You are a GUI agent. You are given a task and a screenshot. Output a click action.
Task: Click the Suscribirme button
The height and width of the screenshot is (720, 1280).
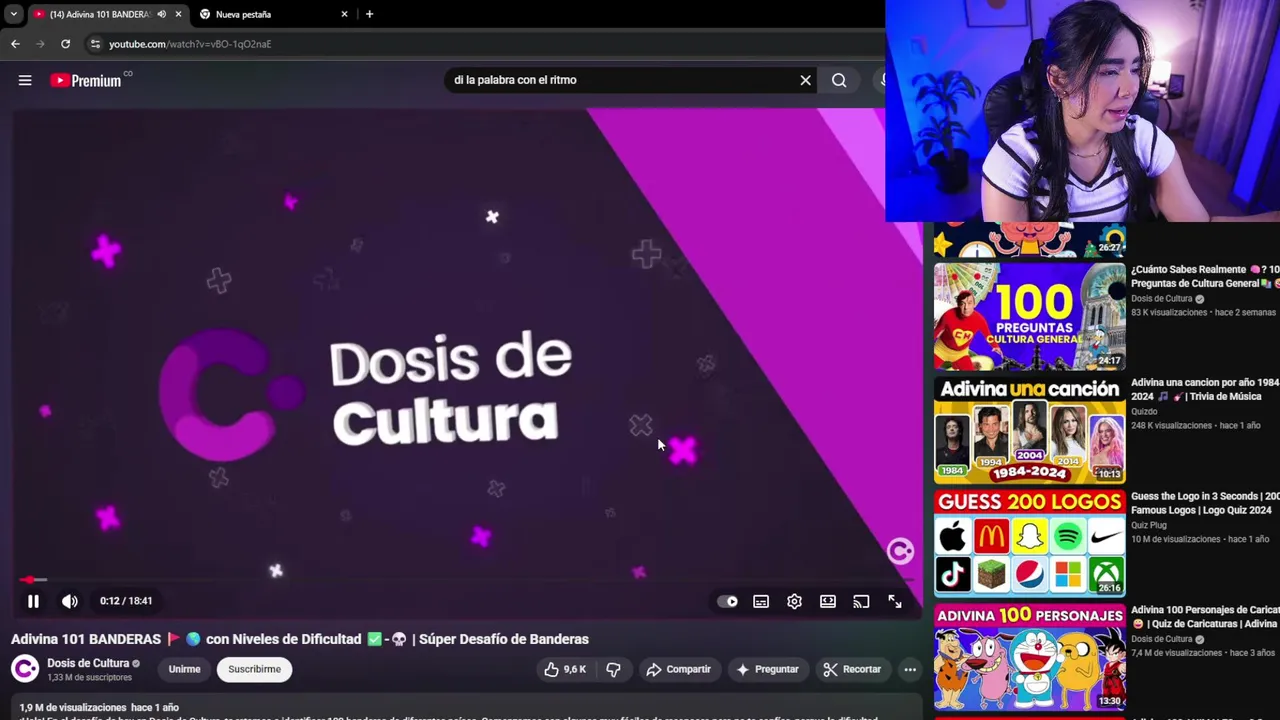click(x=254, y=669)
